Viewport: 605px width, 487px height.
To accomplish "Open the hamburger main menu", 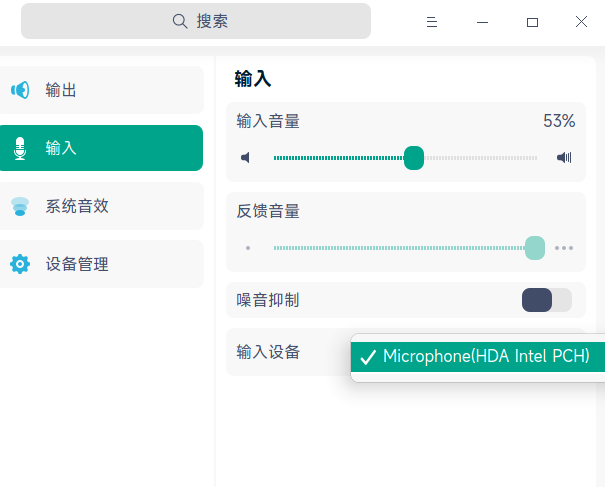I will pos(432,22).
